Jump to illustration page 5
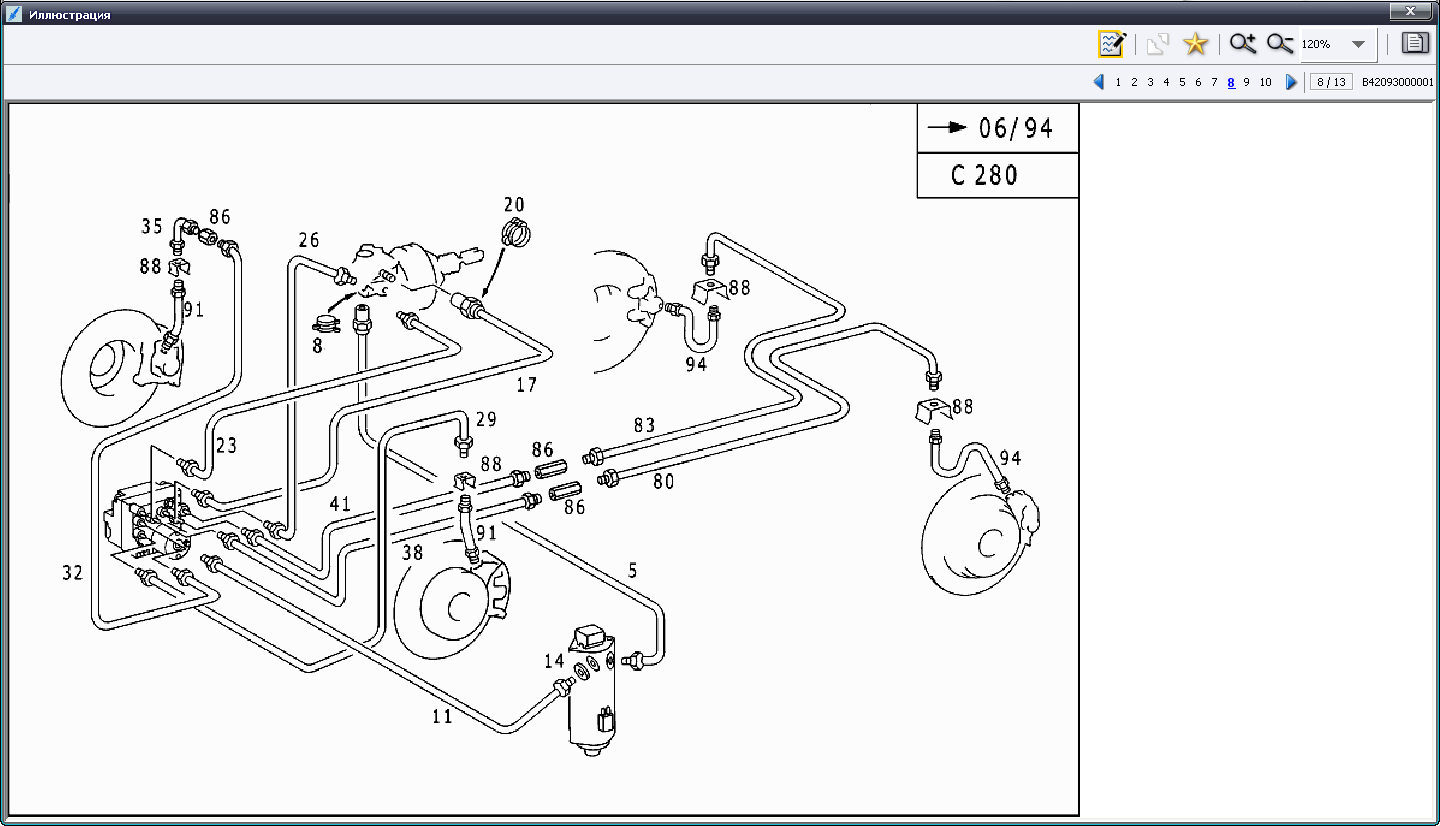Screen dimensions: 1440x826 click(x=1182, y=83)
